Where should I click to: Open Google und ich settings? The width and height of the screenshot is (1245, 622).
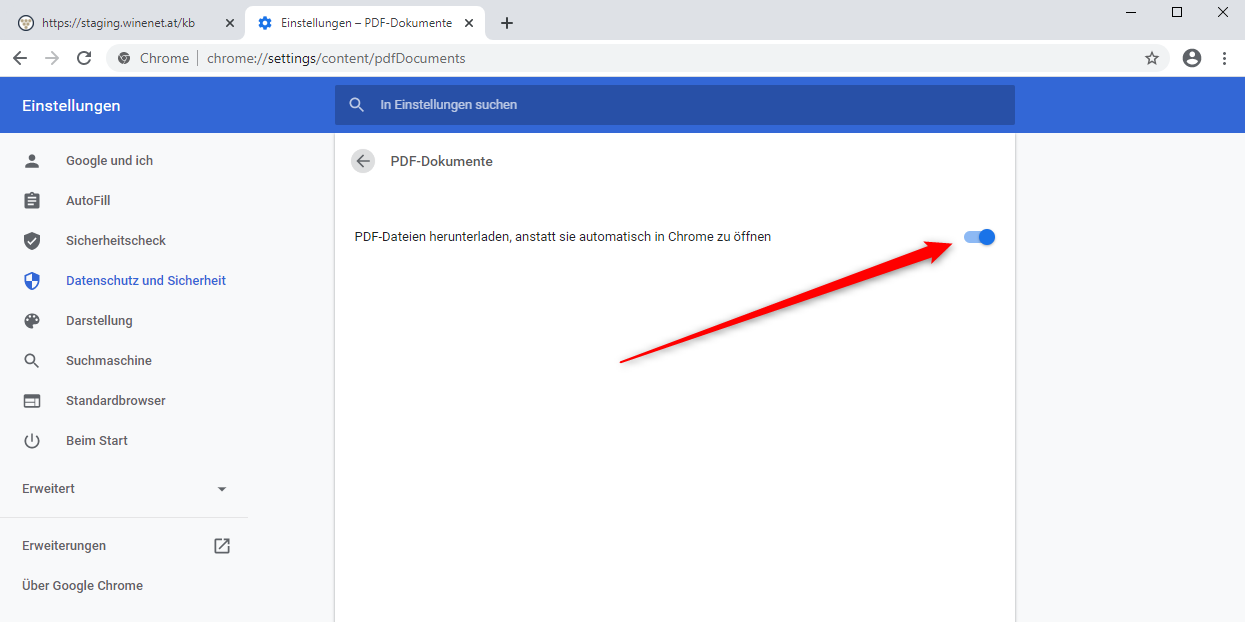pos(109,161)
